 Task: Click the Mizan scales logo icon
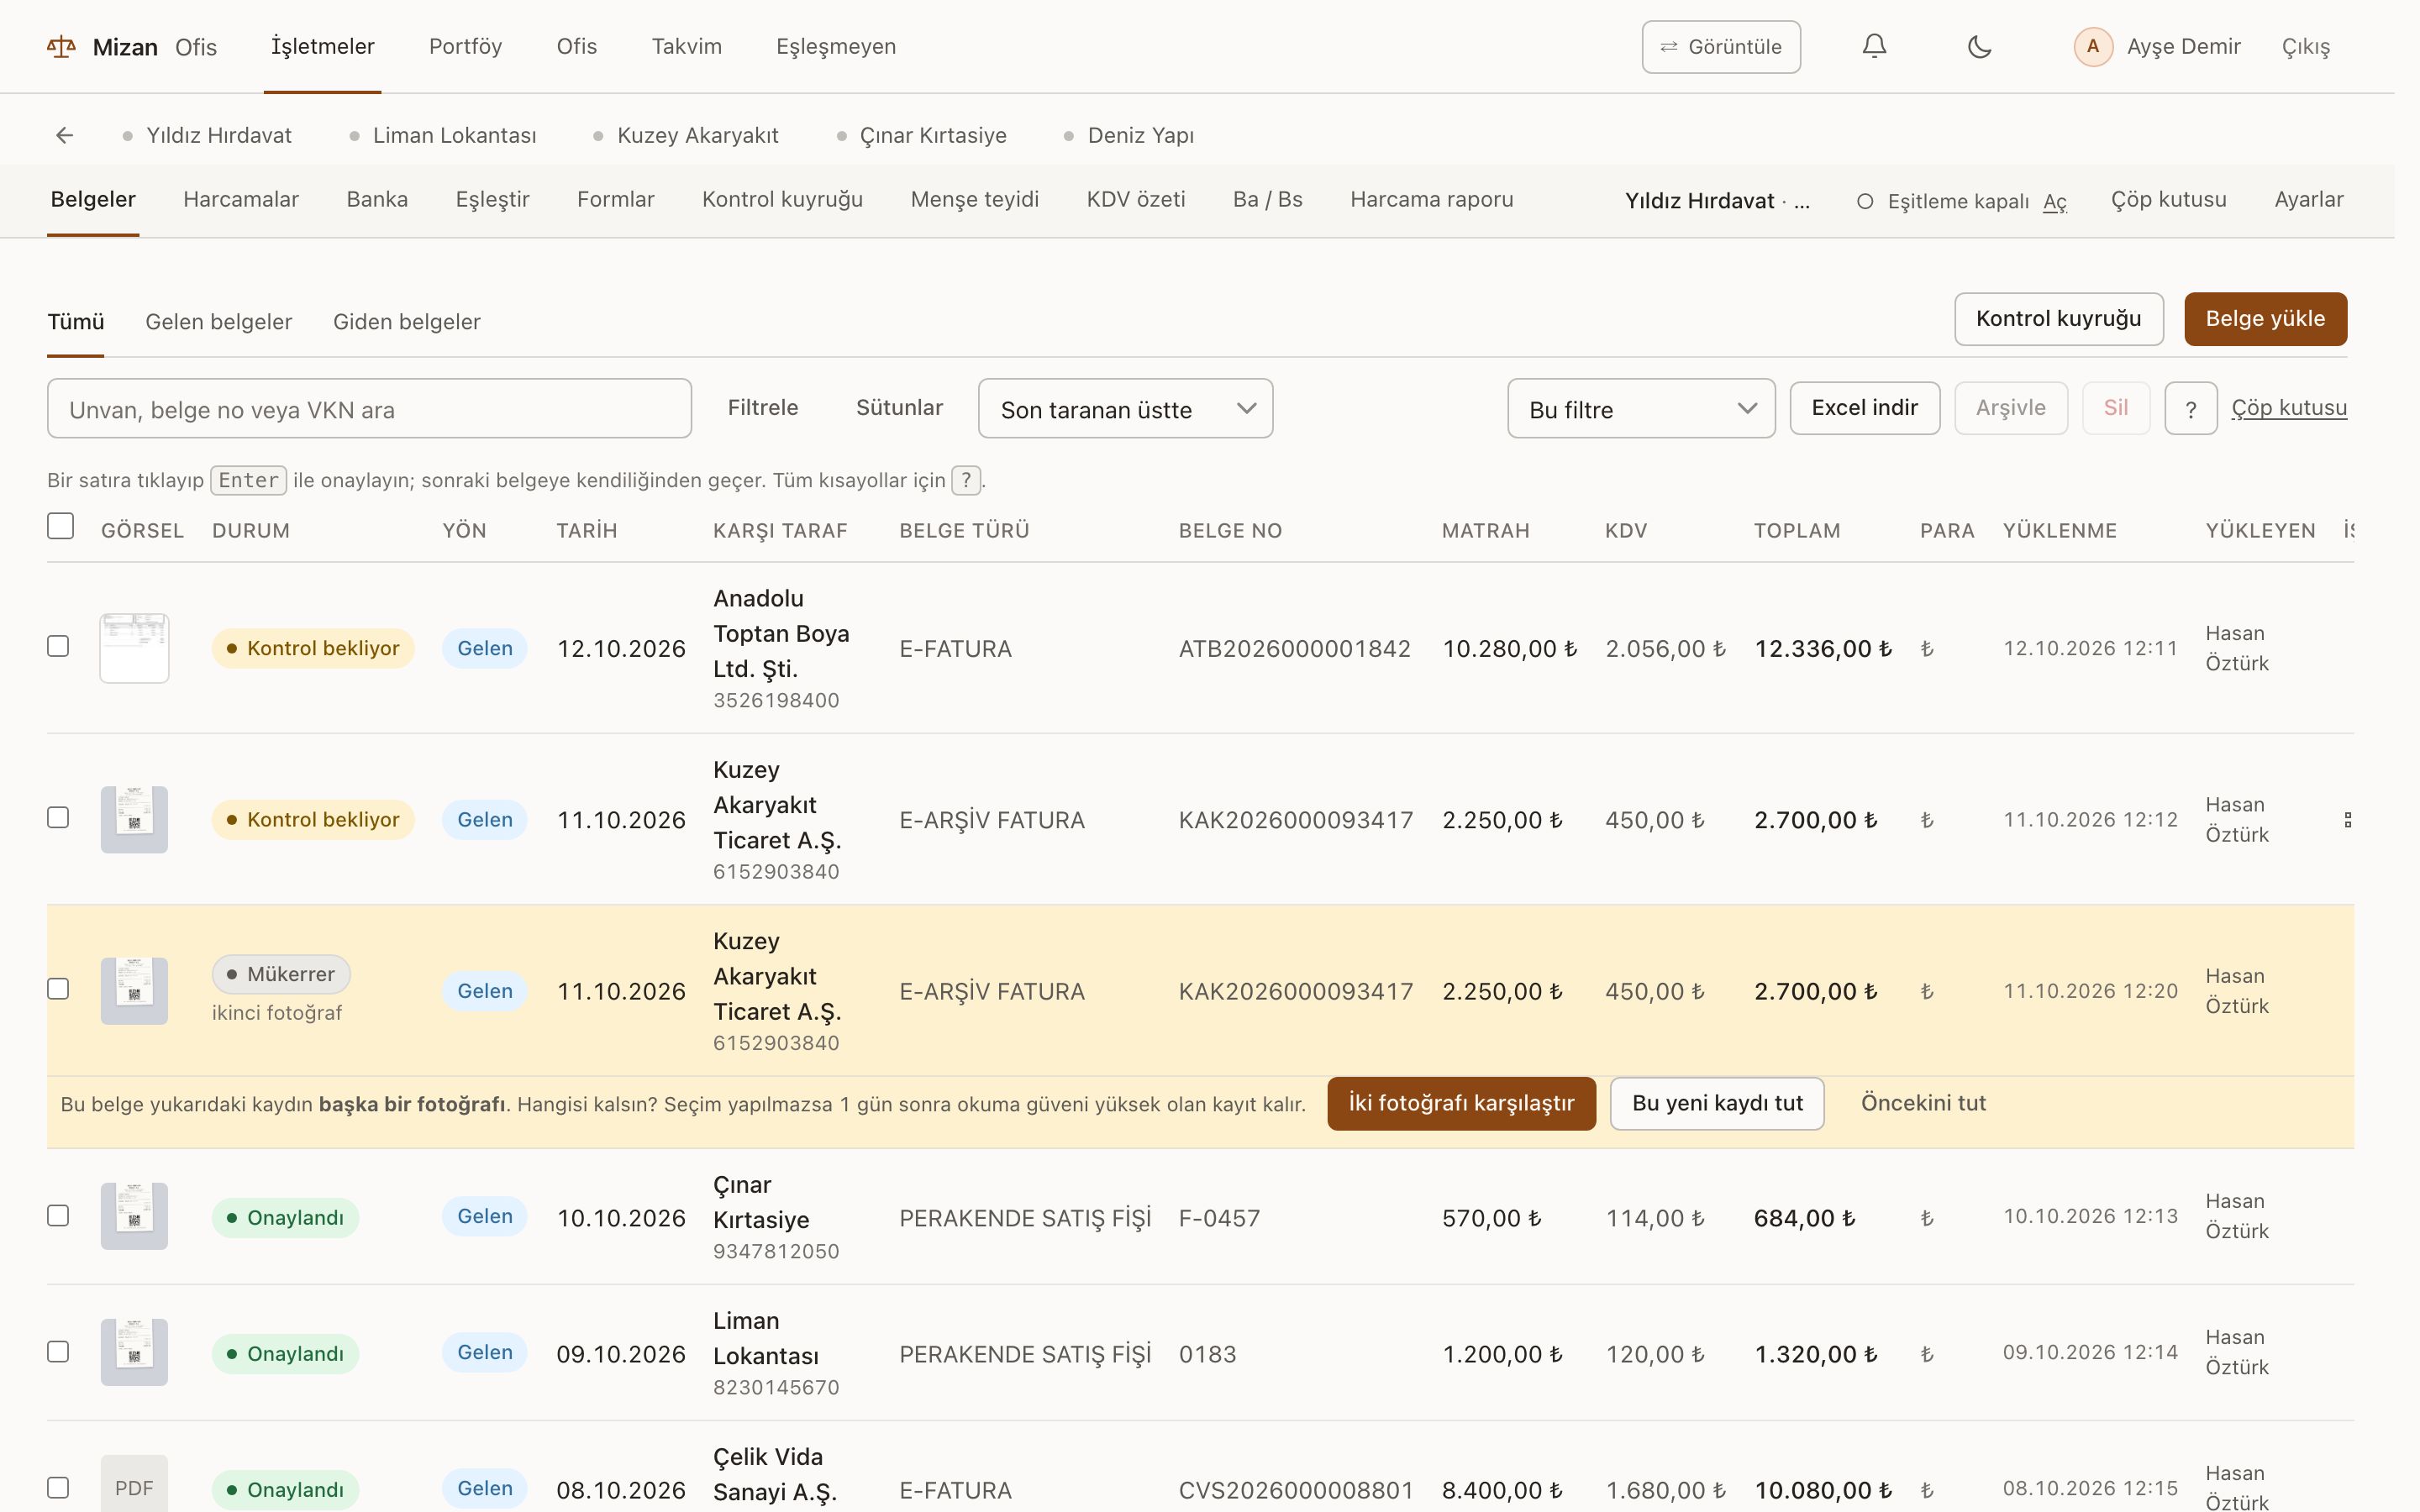61,47
